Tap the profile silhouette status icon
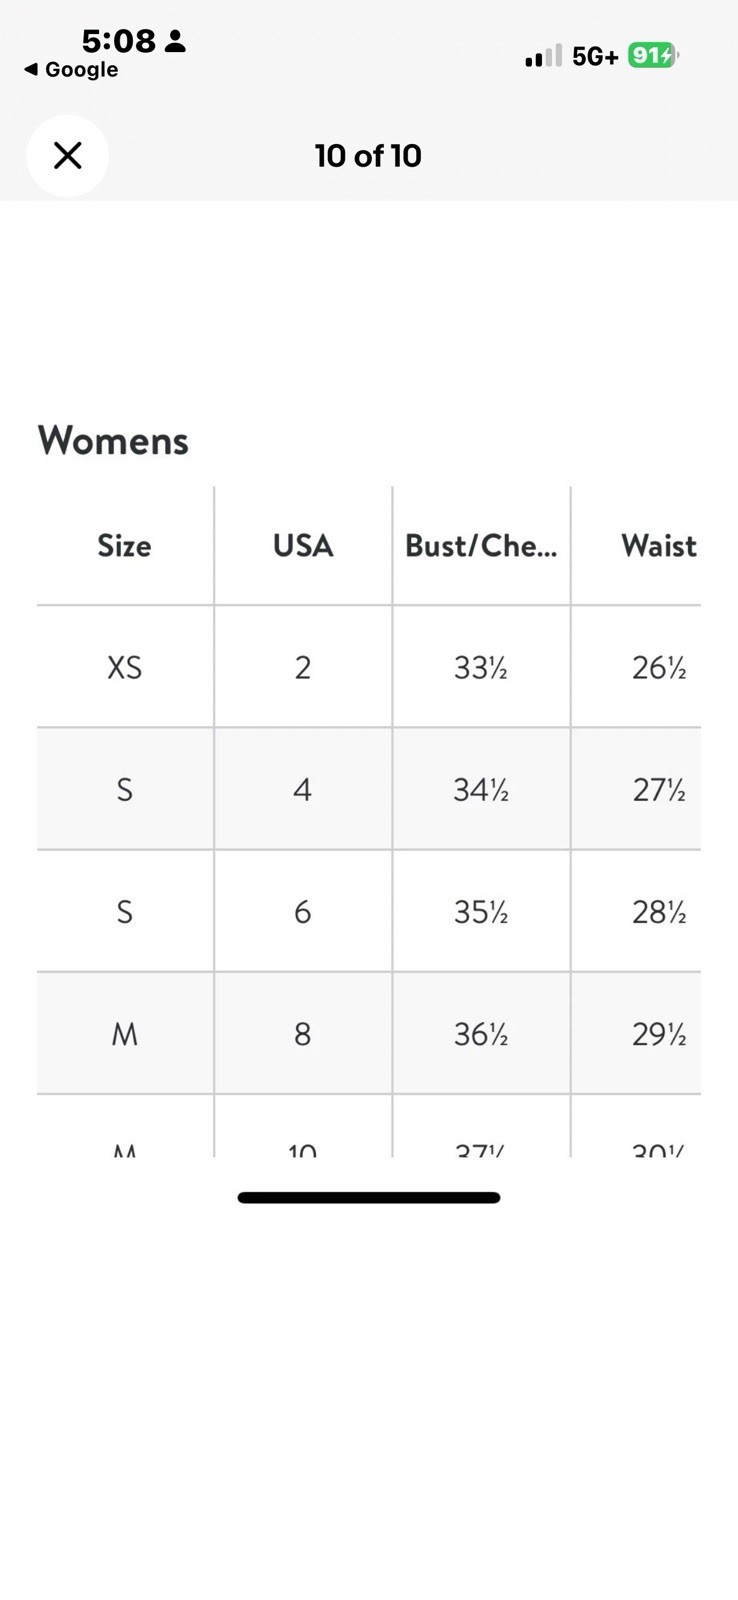Screen dimensions: 738x1600 click(x=175, y=41)
